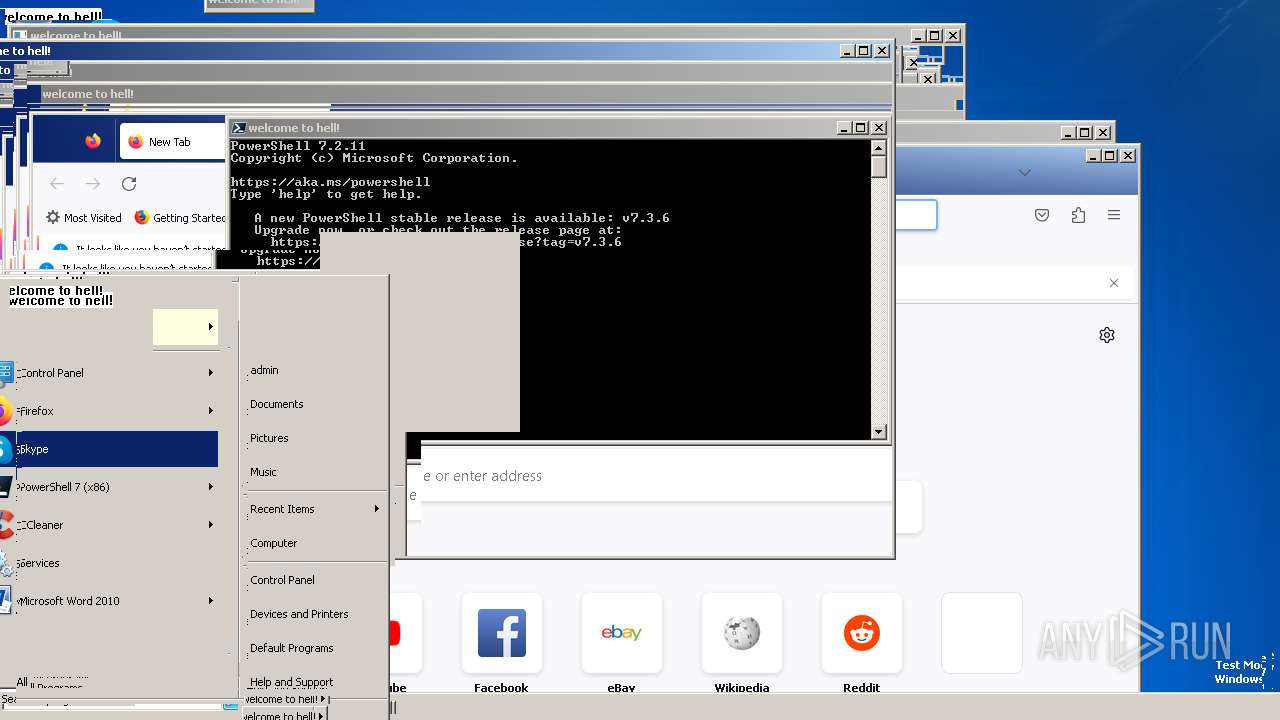This screenshot has height=720, width=1280.
Task: Expand the Control Panel submenu arrow in left column
Action: click(x=211, y=373)
